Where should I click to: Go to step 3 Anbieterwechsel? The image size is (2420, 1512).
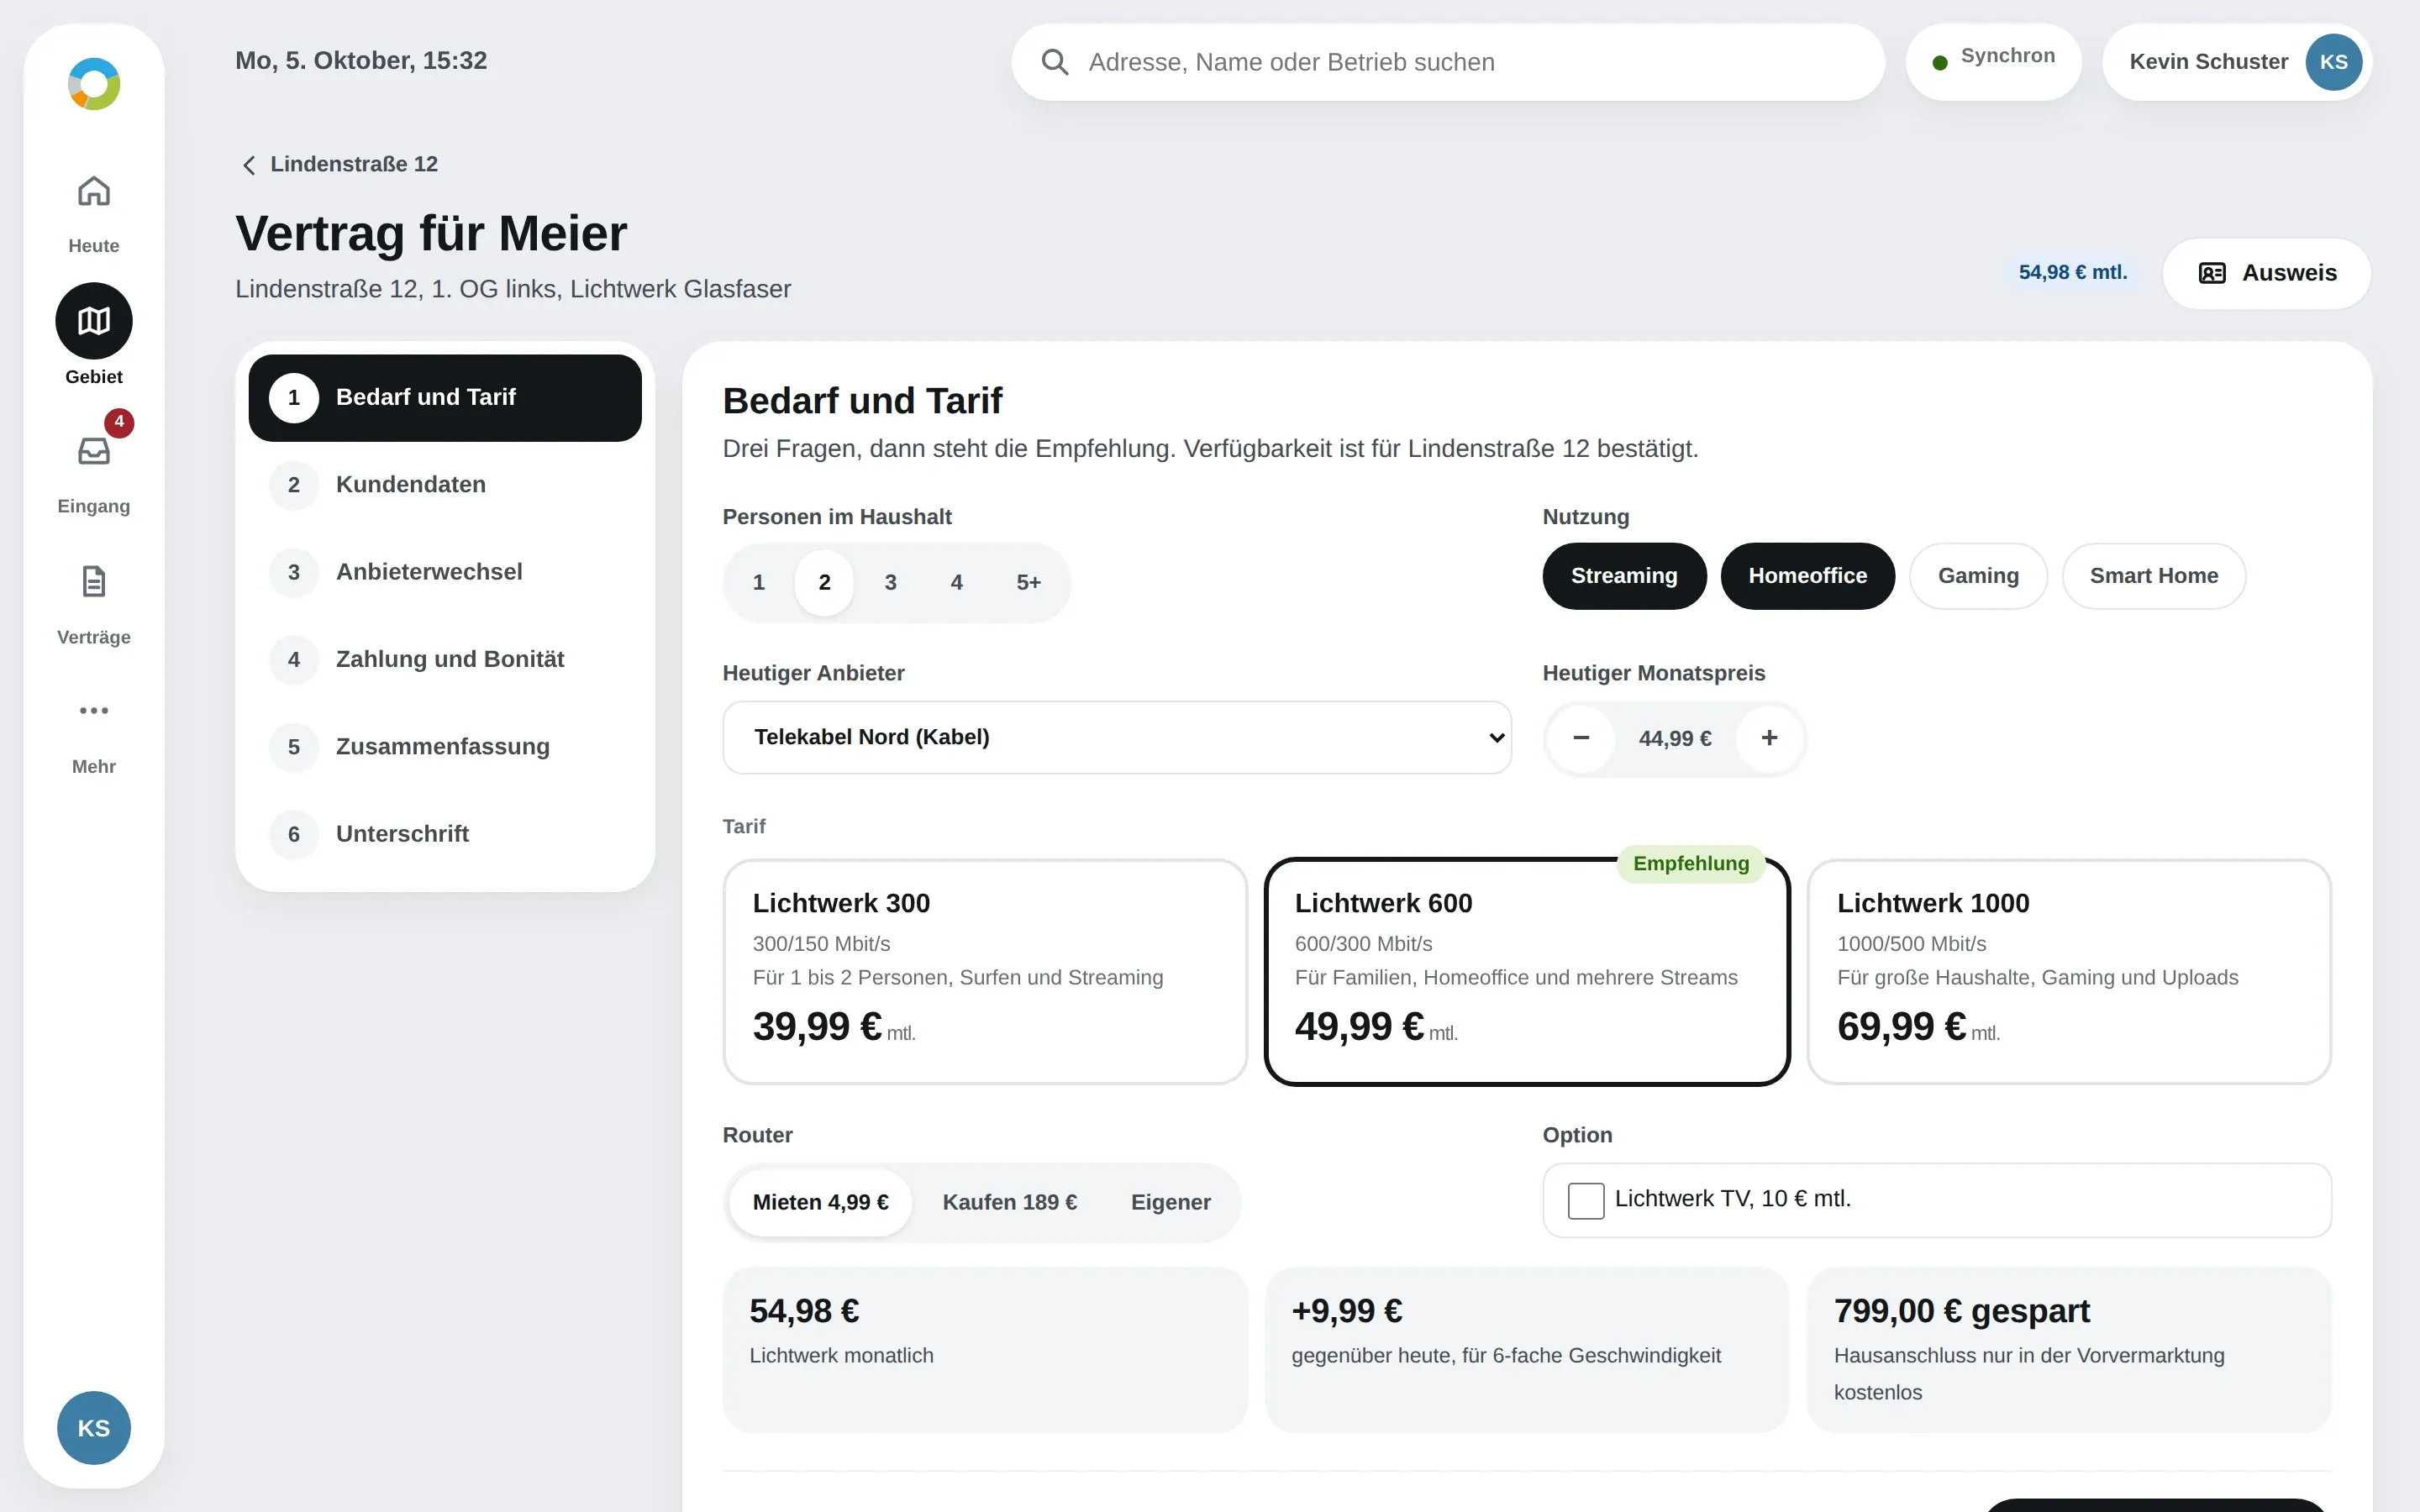tap(445, 572)
